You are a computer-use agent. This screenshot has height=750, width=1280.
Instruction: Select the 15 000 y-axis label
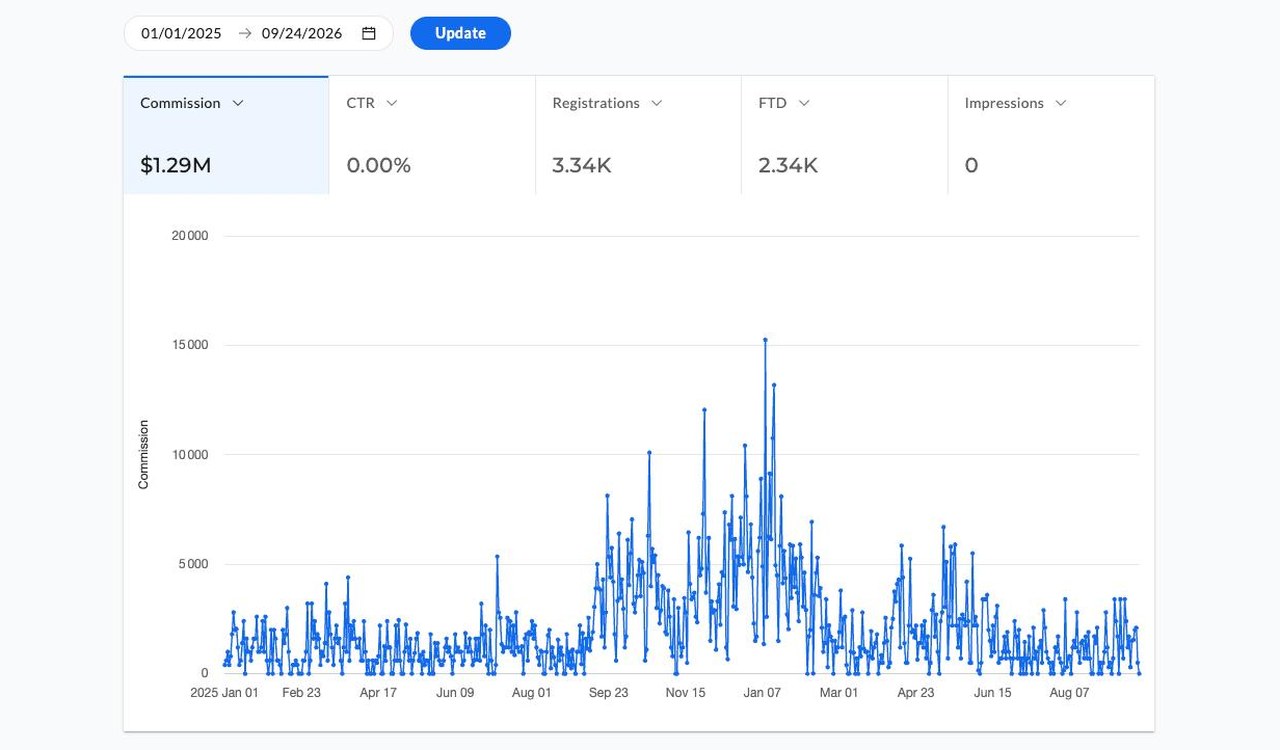point(190,345)
